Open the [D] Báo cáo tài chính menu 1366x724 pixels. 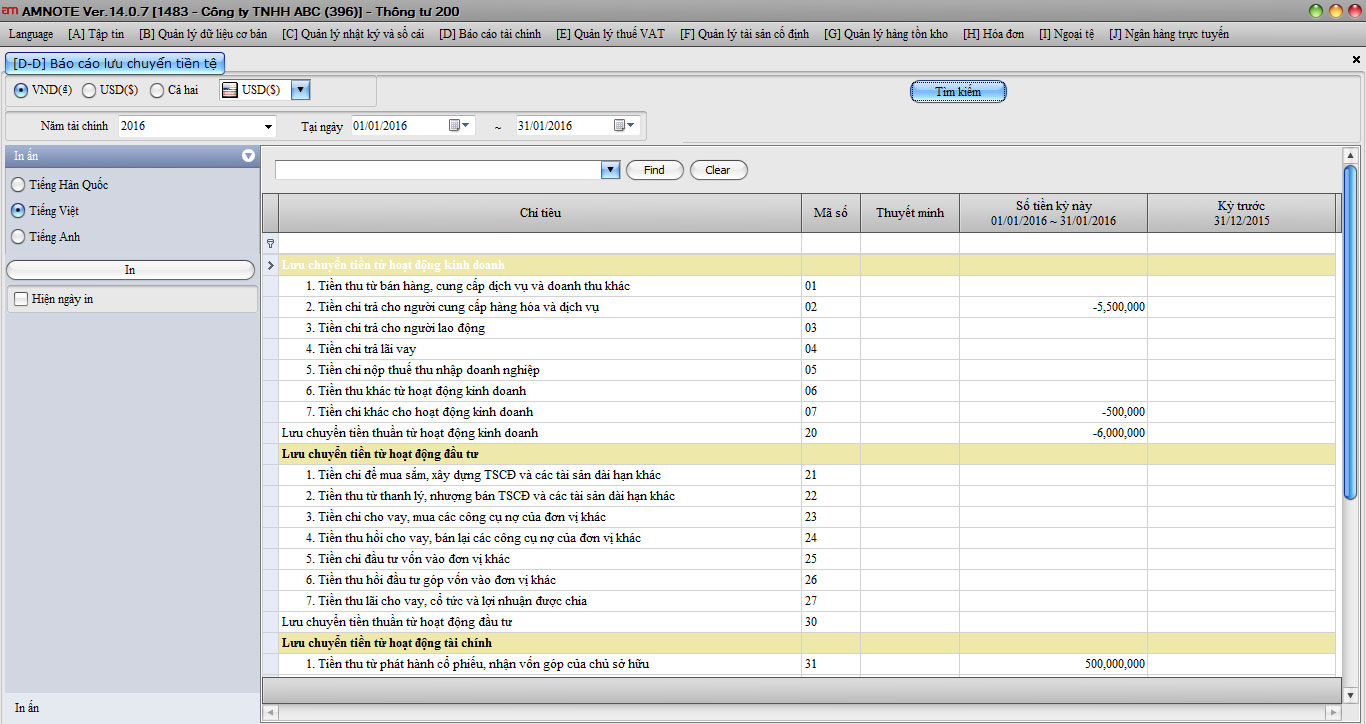click(490, 34)
